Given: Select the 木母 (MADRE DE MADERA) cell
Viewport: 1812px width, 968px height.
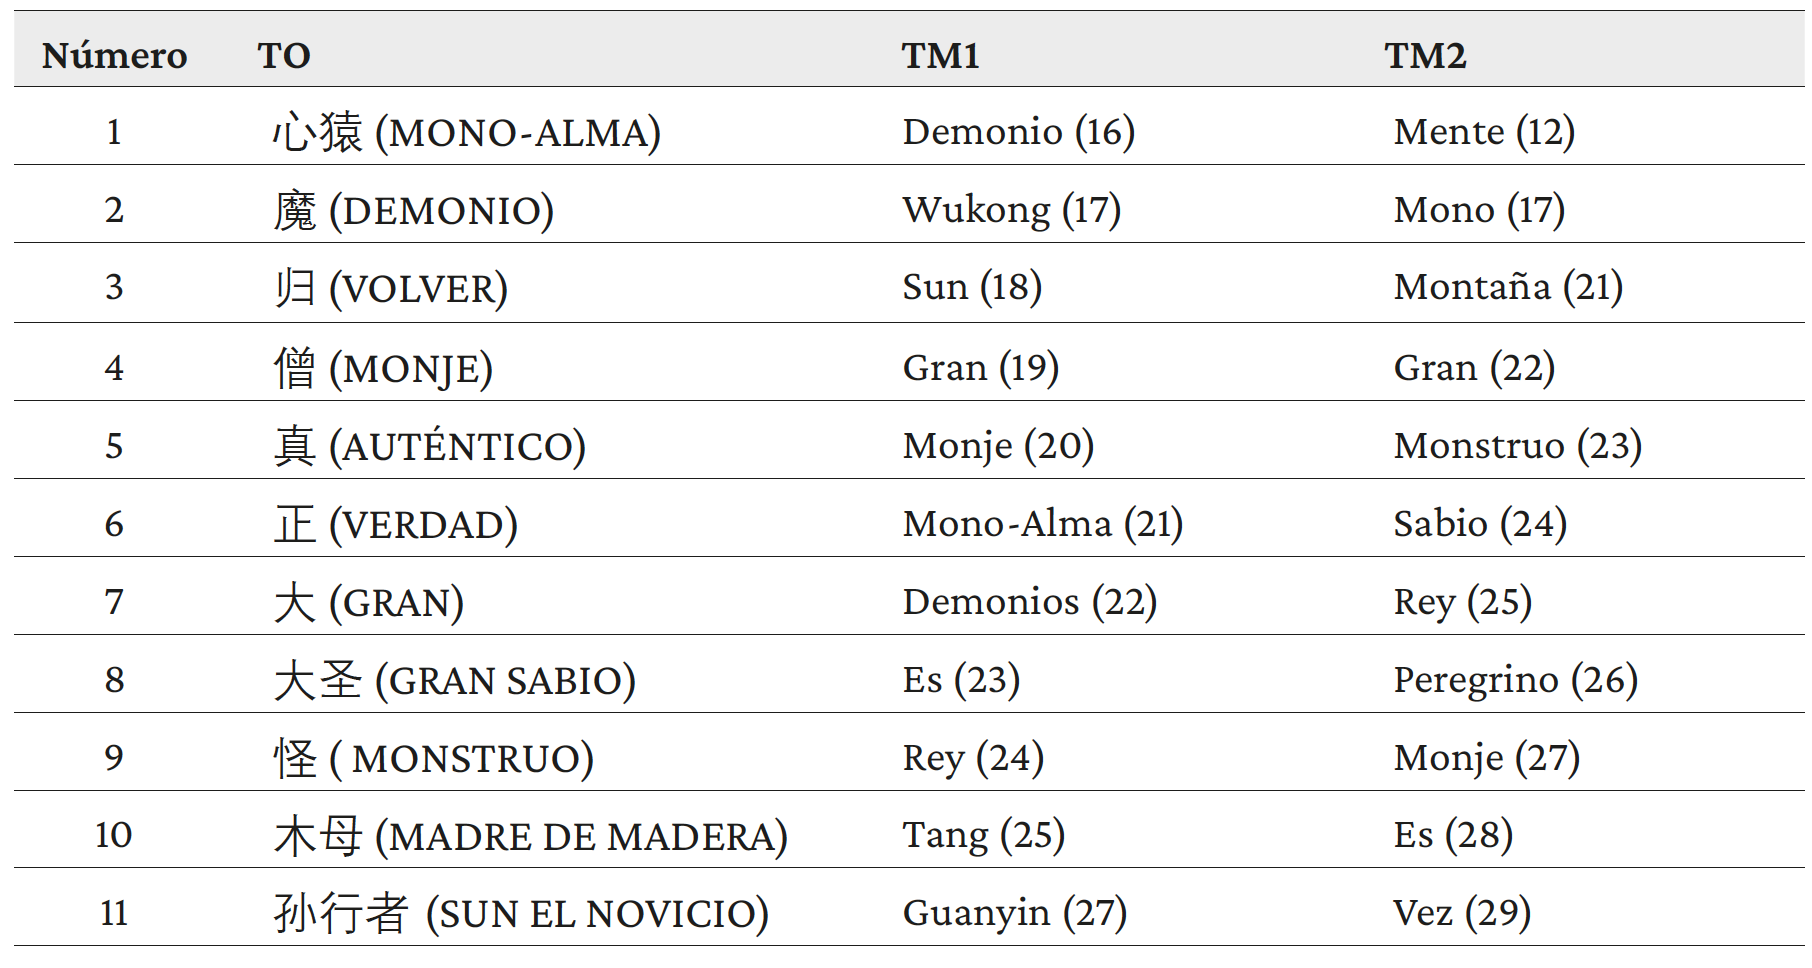Looking at the screenshot, I should point(531,836).
